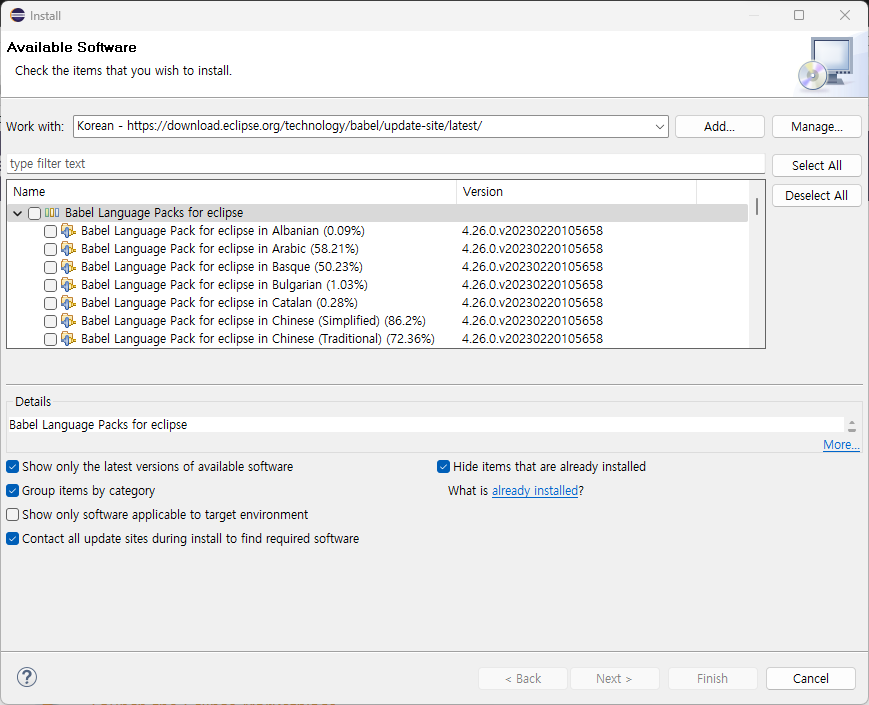Image resolution: width=869 pixels, height=705 pixels.
Task: Click the Cancel button
Action: pos(810,678)
